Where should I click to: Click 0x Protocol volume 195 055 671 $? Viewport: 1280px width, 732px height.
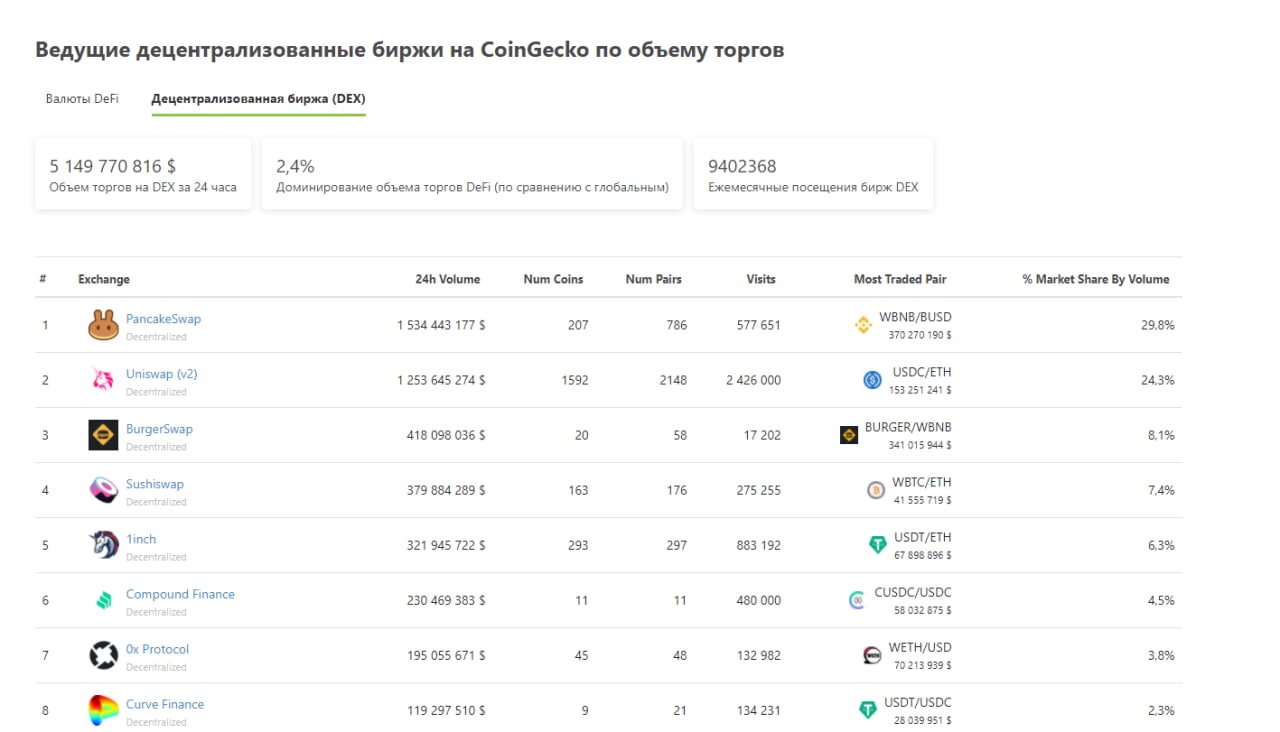446,655
